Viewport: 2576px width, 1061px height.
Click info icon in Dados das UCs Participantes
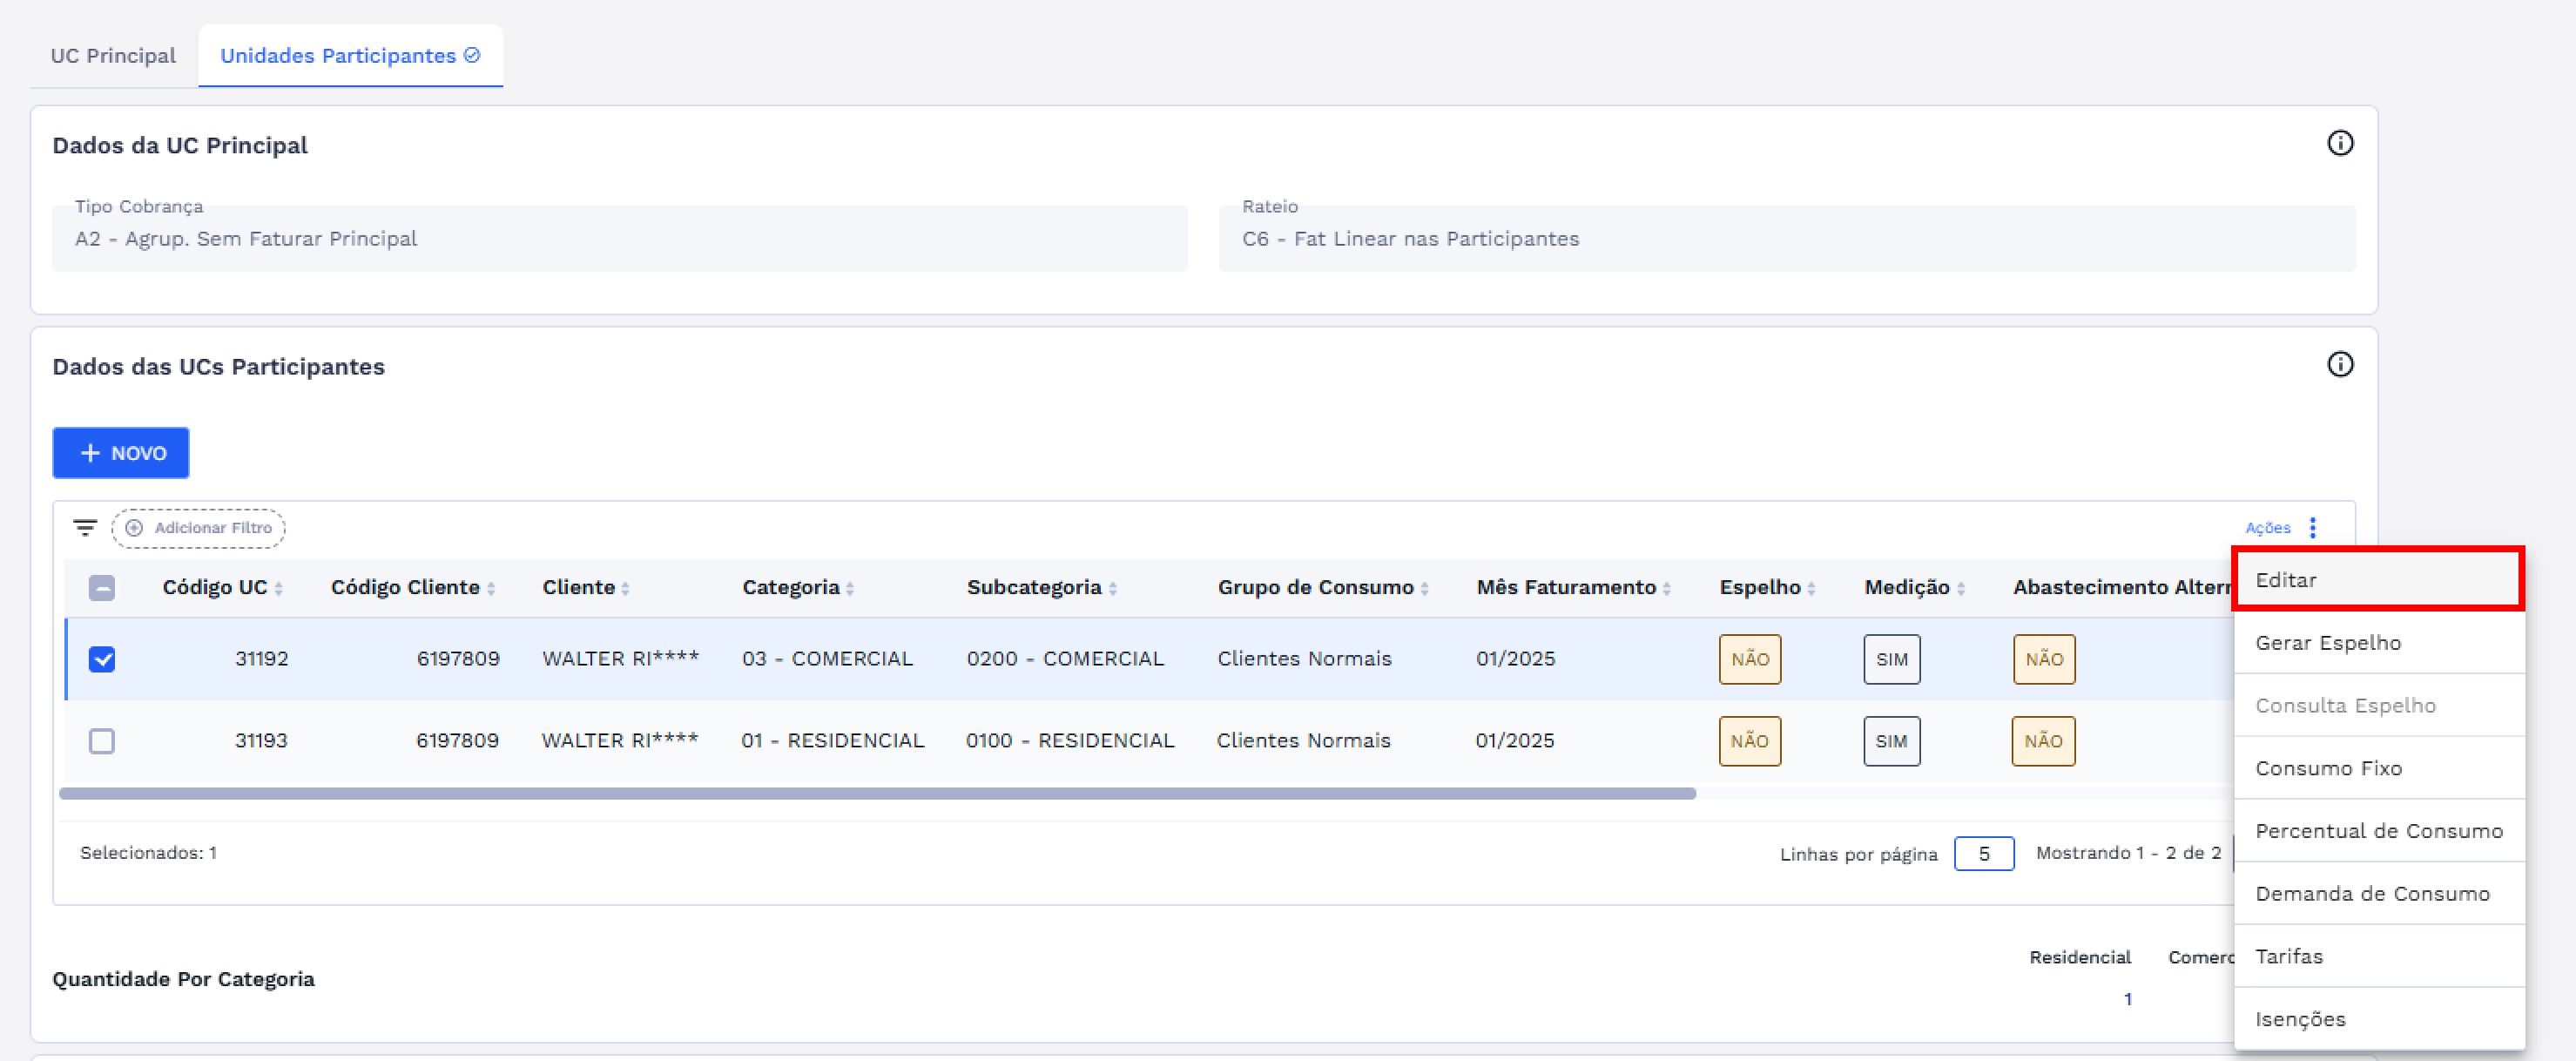coord(2339,364)
